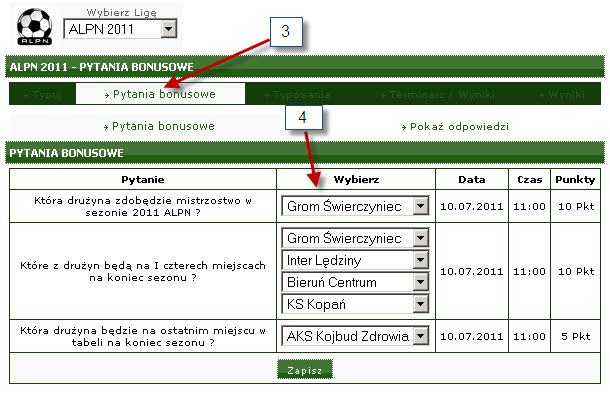Click the 11:00 time in the top-four row
This screenshot has height=394, width=610.
click(529, 271)
